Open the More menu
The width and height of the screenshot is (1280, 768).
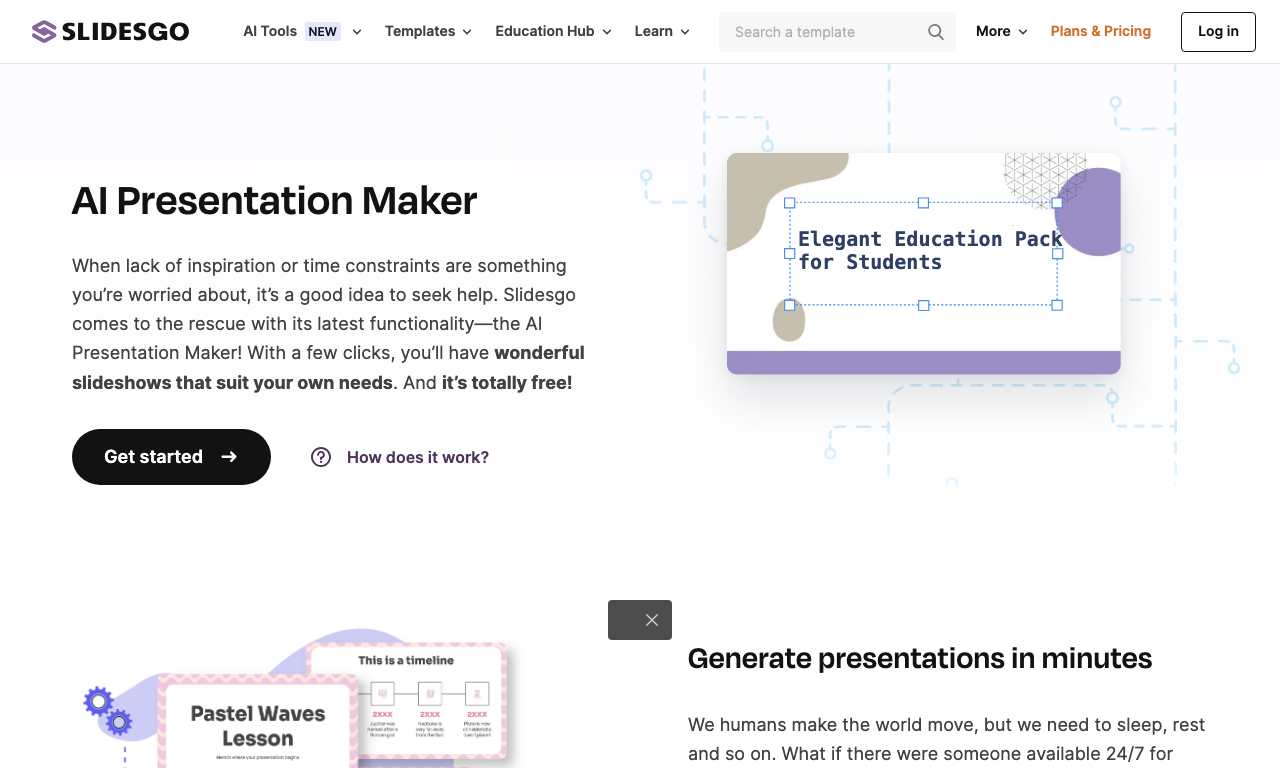[1001, 32]
